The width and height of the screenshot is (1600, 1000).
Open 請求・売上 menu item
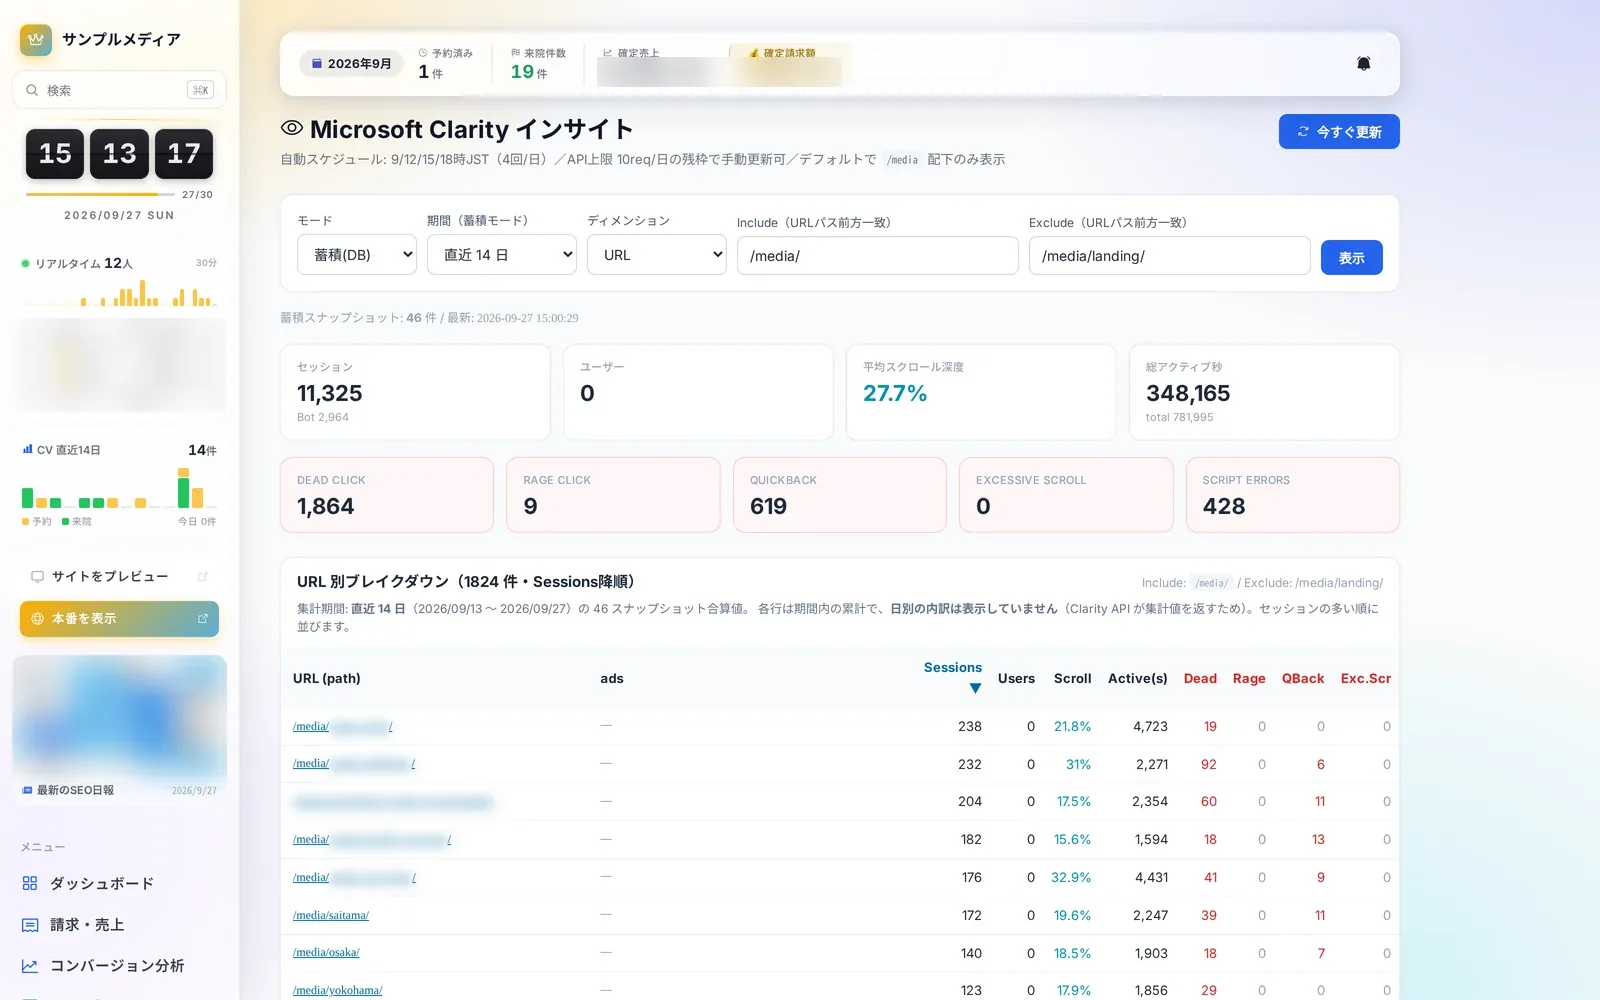pyautogui.click(x=119, y=925)
